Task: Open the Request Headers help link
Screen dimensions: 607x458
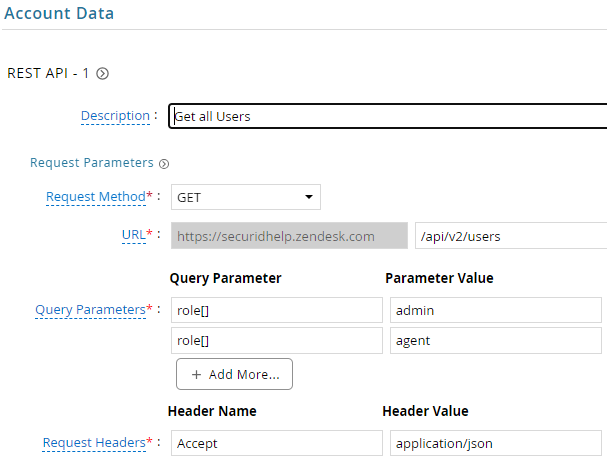Action: [94, 443]
